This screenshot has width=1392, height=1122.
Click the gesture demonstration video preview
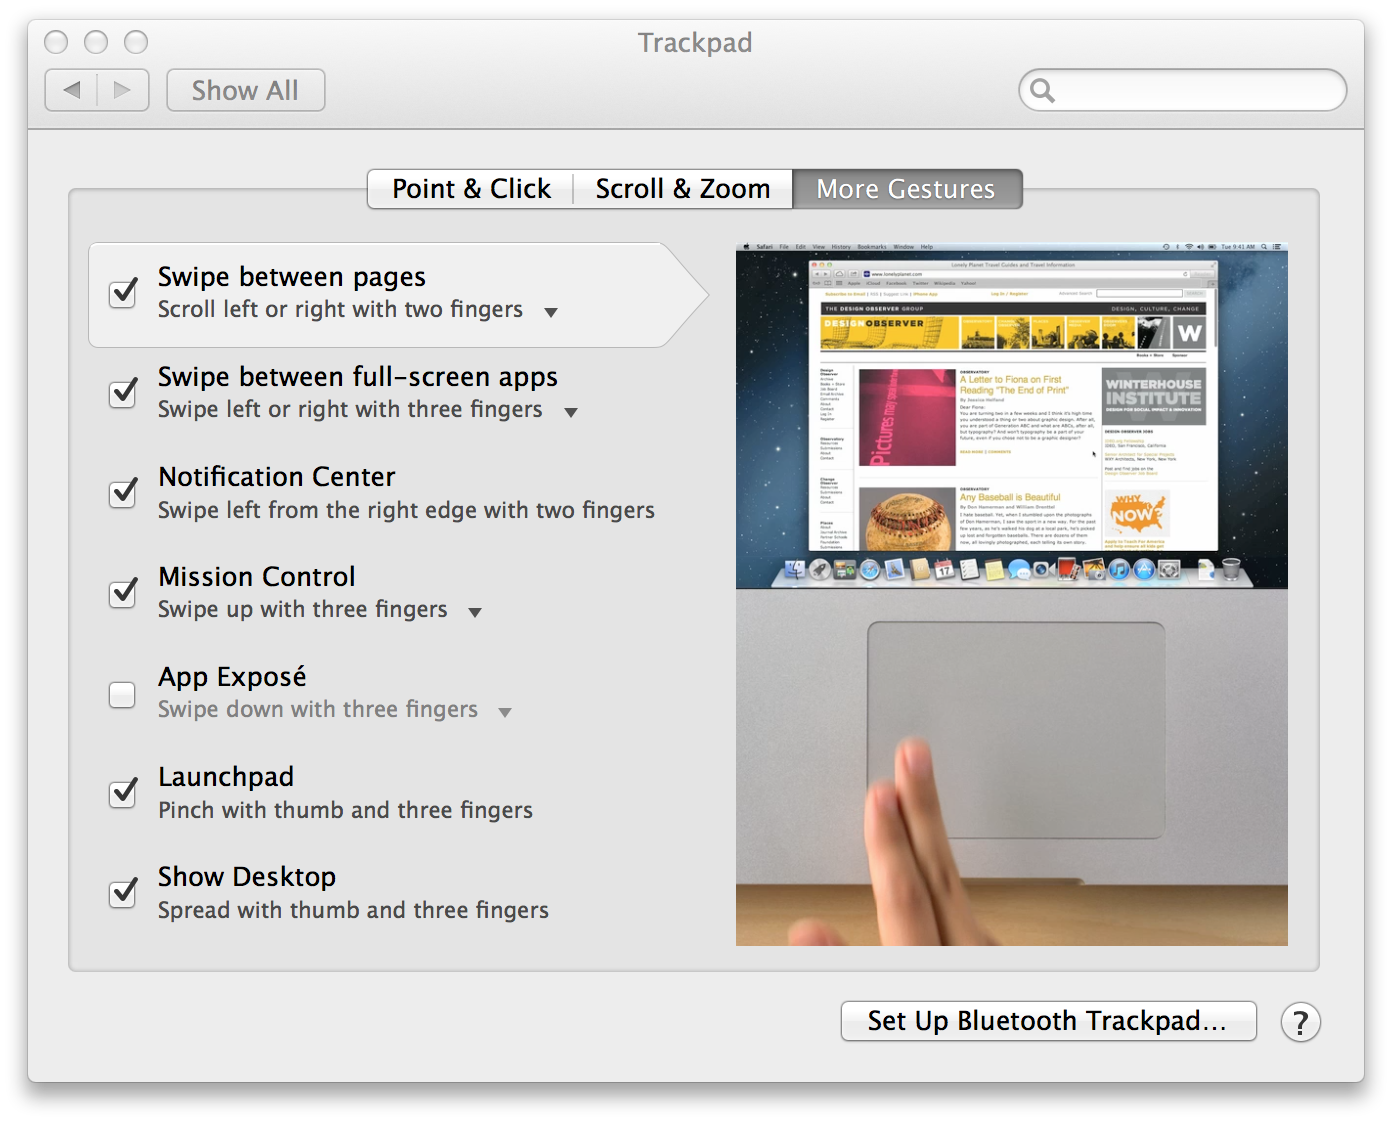click(x=1012, y=594)
